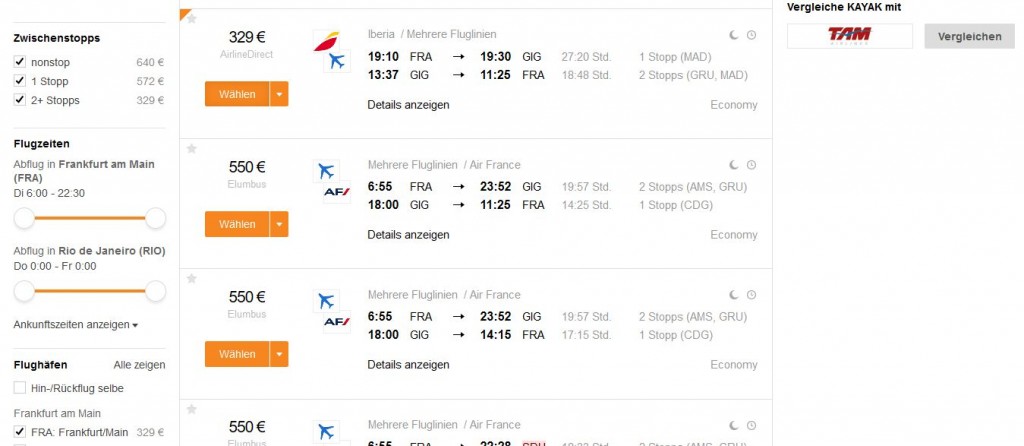Image resolution: width=1024 pixels, height=446 pixels.
Task: Uncheck the nonstop filter checkbox
Action: (20, 62)
